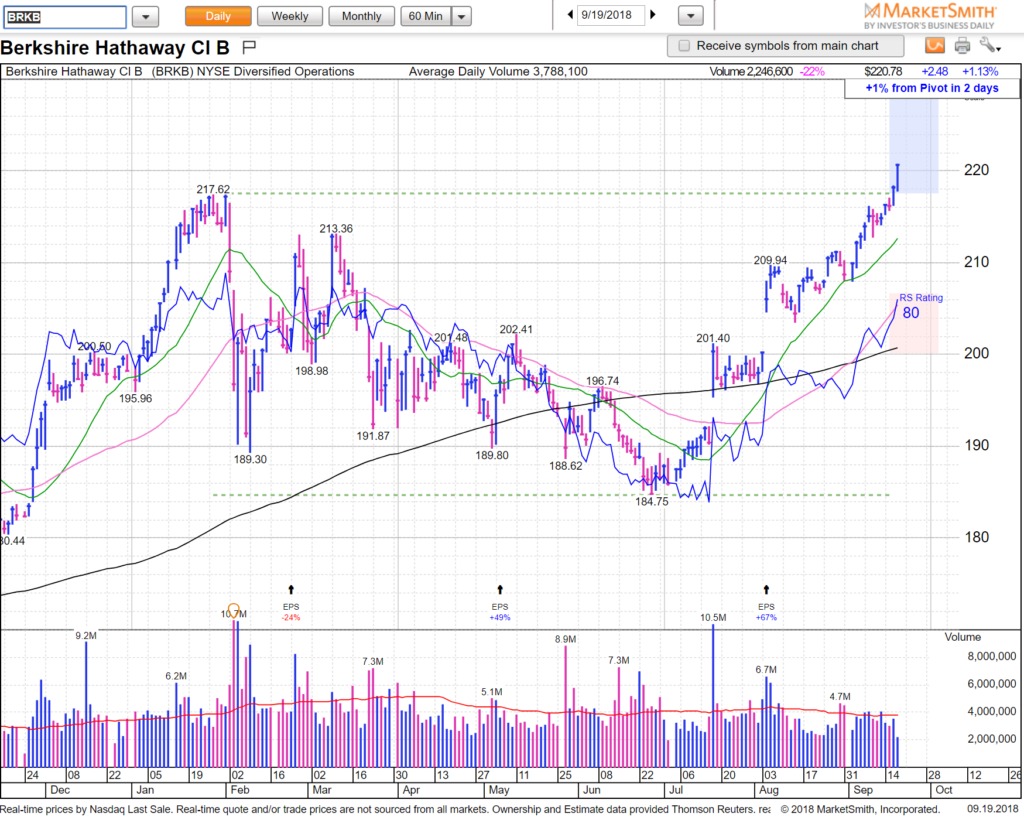Click the 196.74 price label
Image resolution: width=1024 pixels, height=827 pixels.
pos(602,381)
